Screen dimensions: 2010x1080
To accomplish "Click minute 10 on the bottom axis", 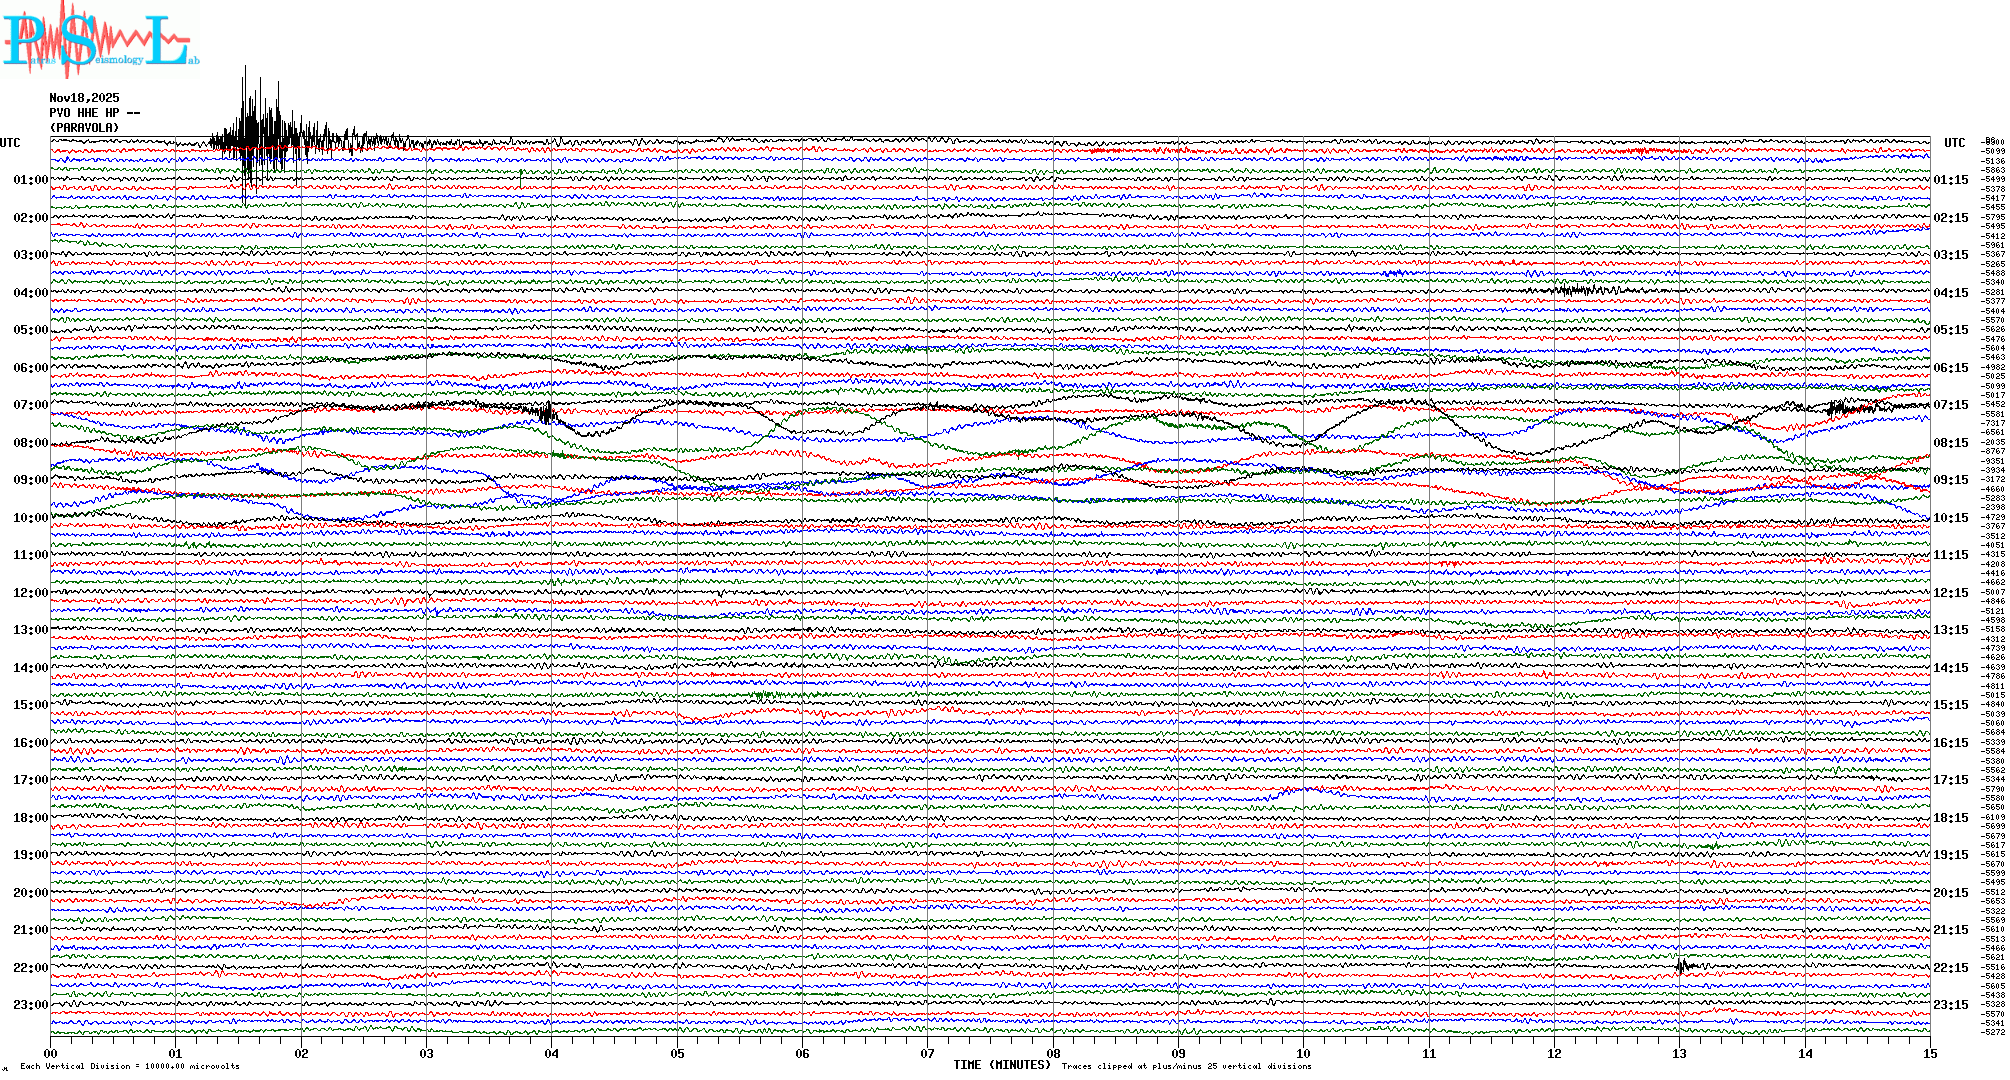I will 1303,1053.
